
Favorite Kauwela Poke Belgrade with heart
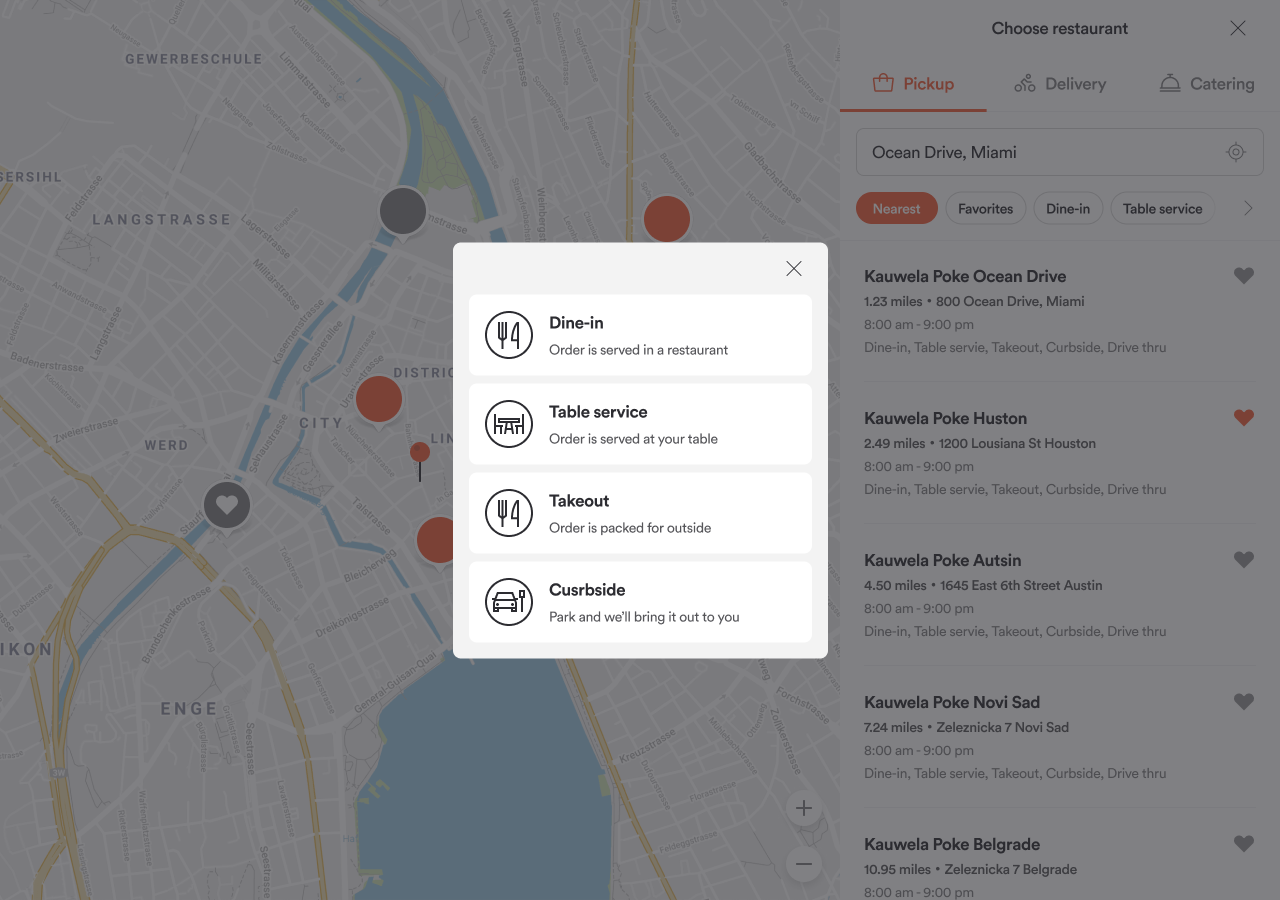[1244, 844]
